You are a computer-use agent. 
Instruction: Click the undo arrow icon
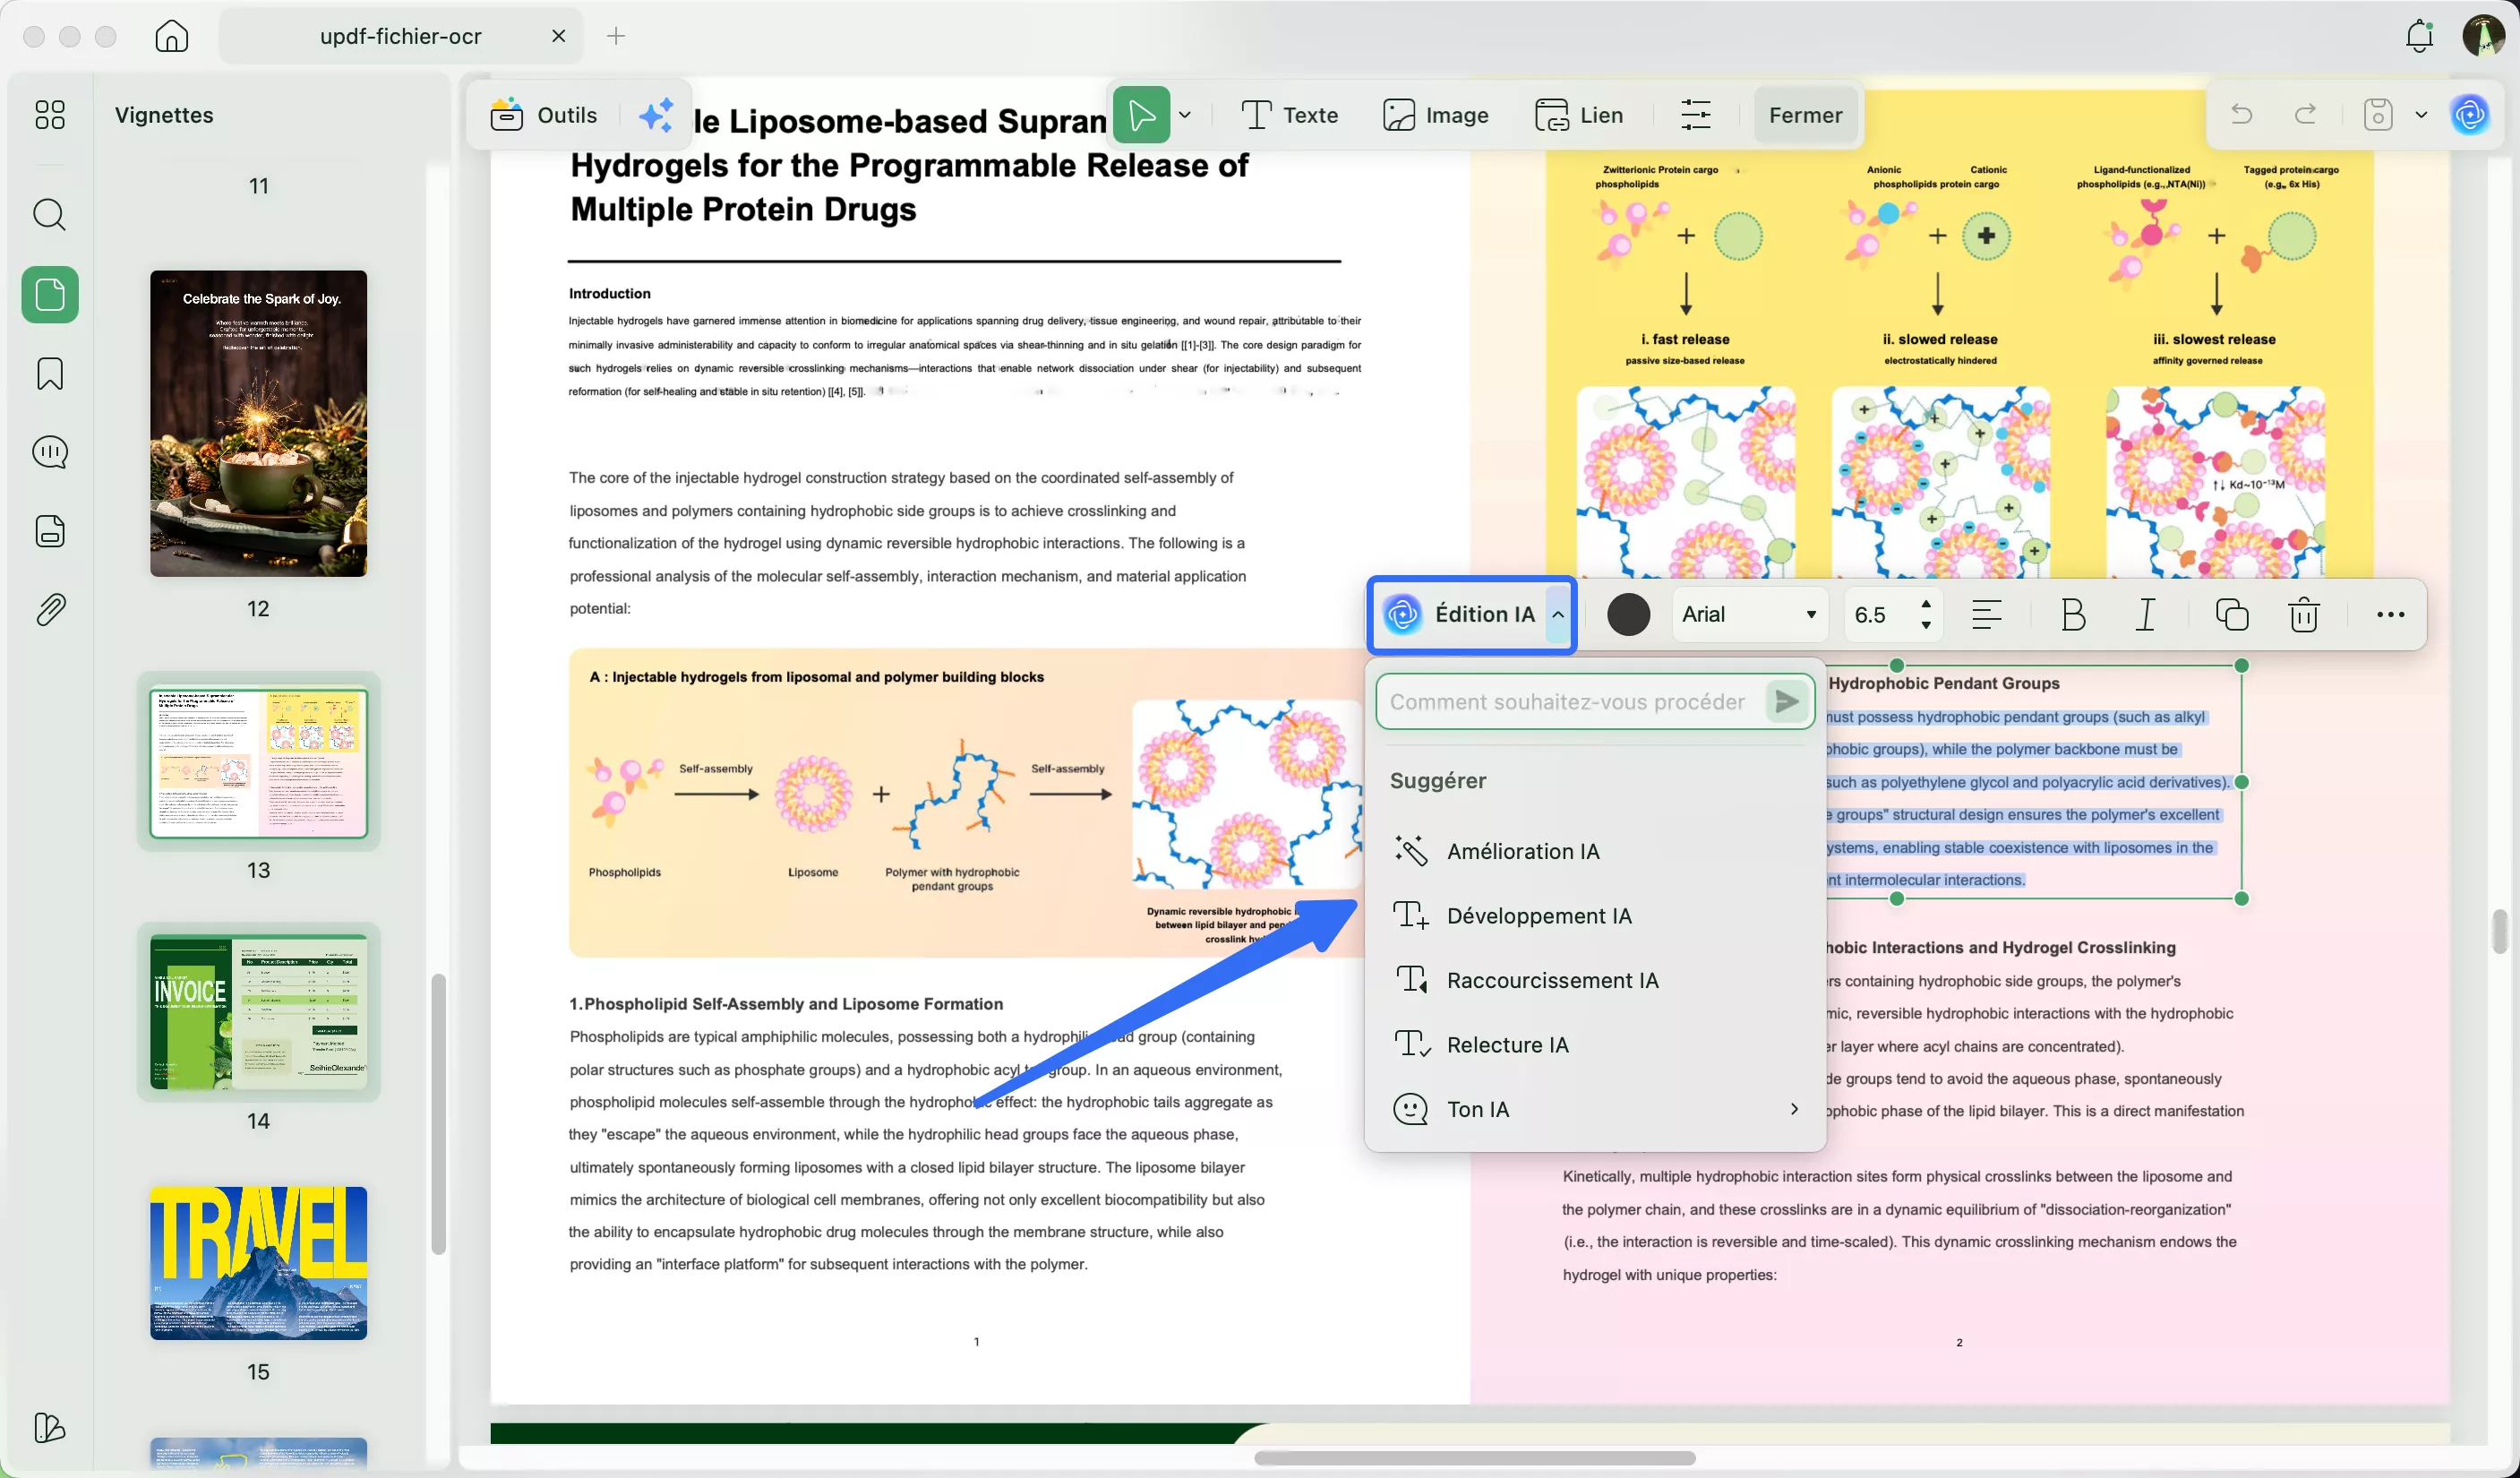tap(2241, 115)
